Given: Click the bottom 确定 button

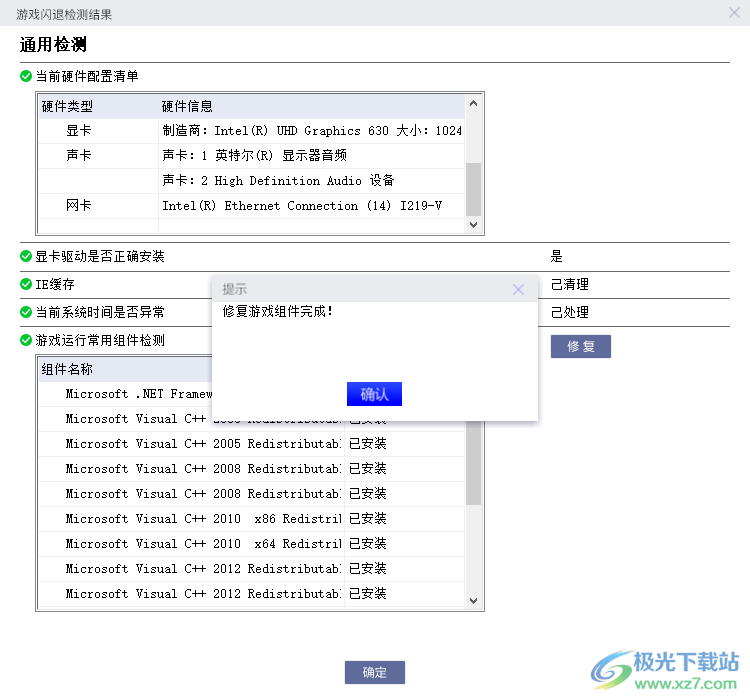Looking at the screenshot, I should tap(375, 672).
